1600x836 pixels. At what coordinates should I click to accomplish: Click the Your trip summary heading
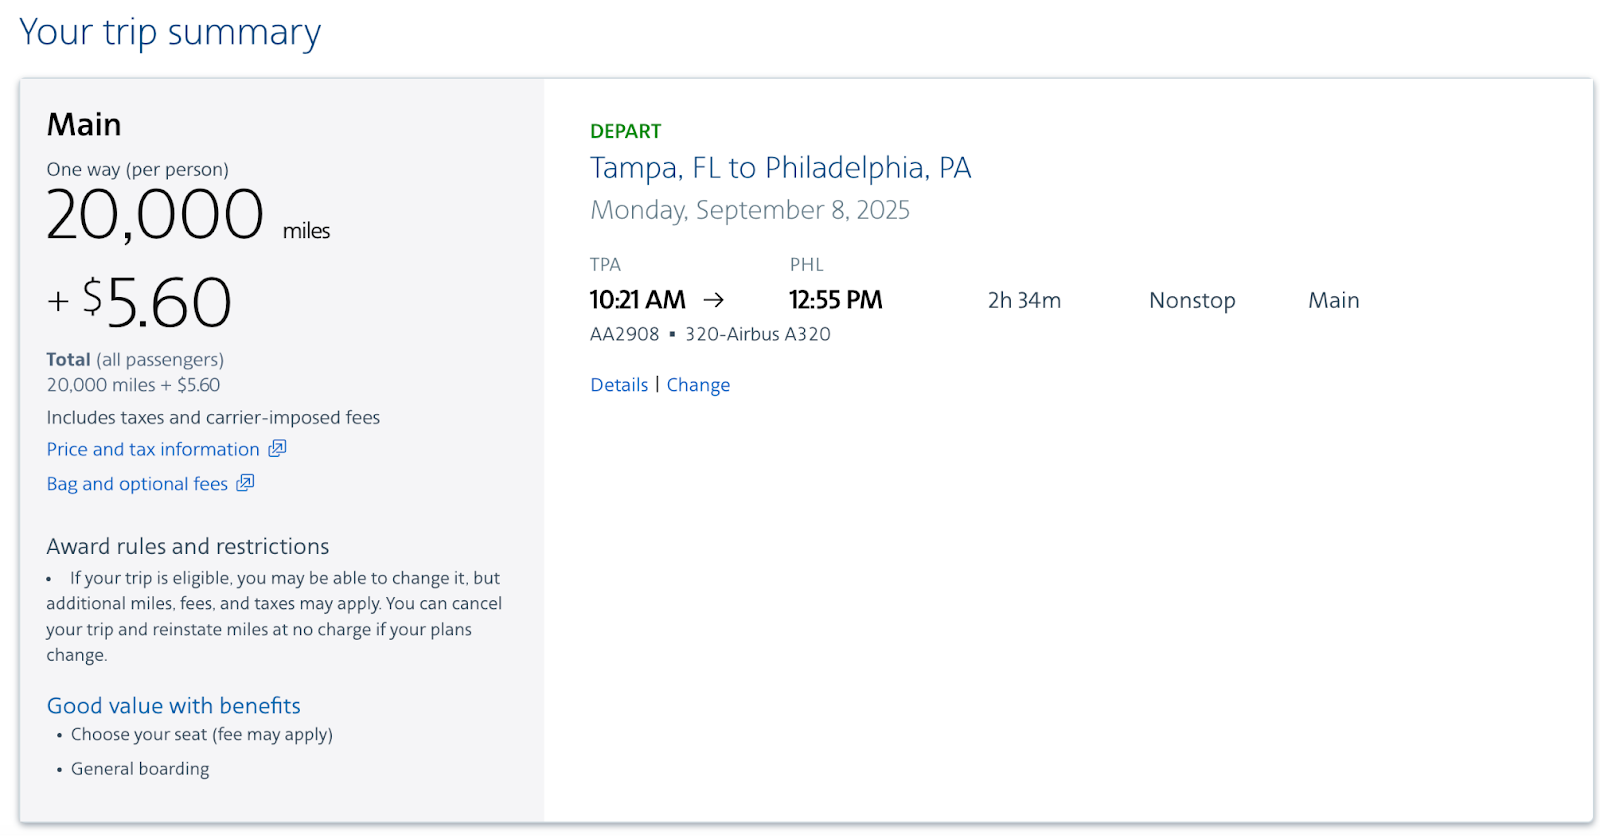point(170,32)
